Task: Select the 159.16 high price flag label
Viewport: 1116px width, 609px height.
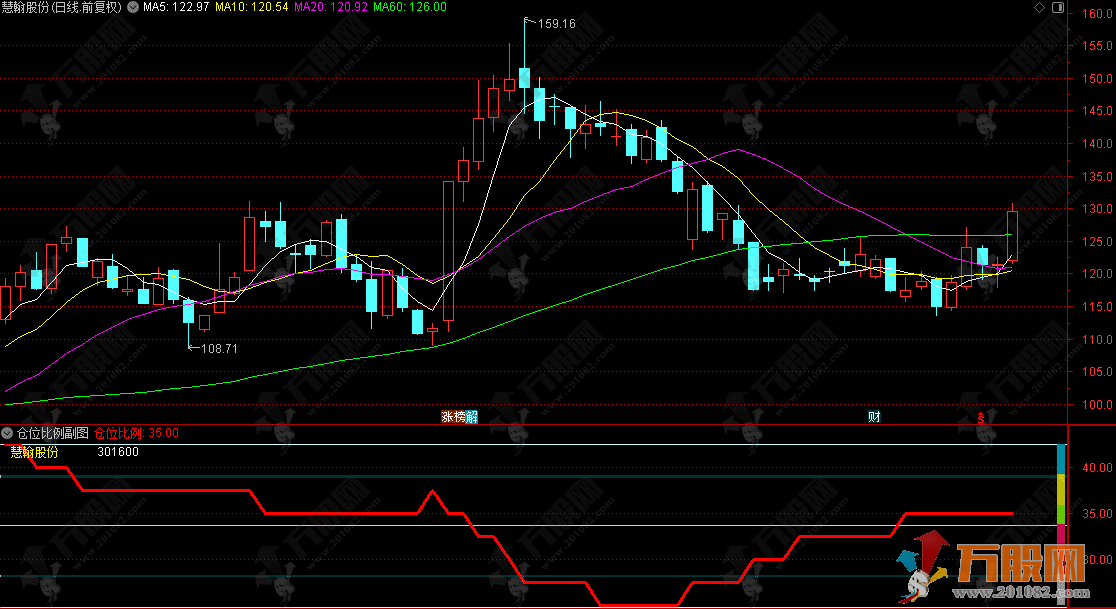Action: tap(555, 24)
